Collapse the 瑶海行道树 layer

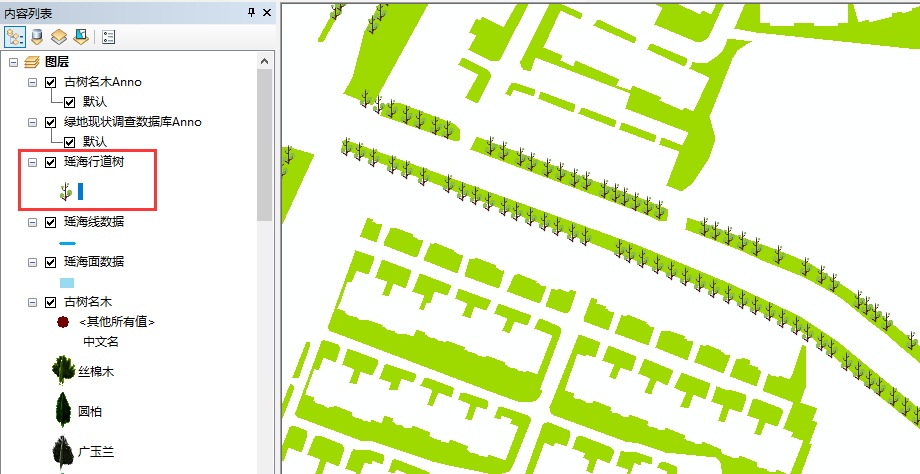33,162
